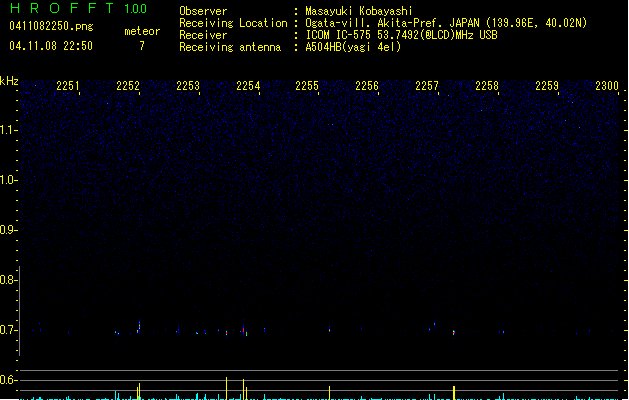The height and width of the screenshot is (400, 629).
Task: Click the 2252 time axis marker
Action: (x=128, y=86)
